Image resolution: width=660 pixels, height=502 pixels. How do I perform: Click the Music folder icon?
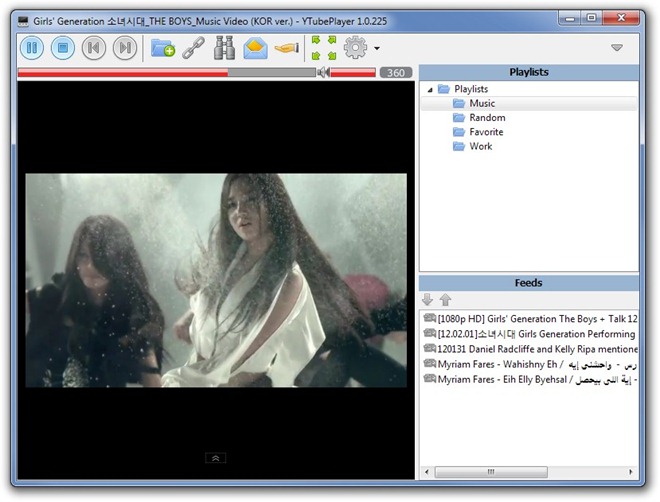coord(459,103)
